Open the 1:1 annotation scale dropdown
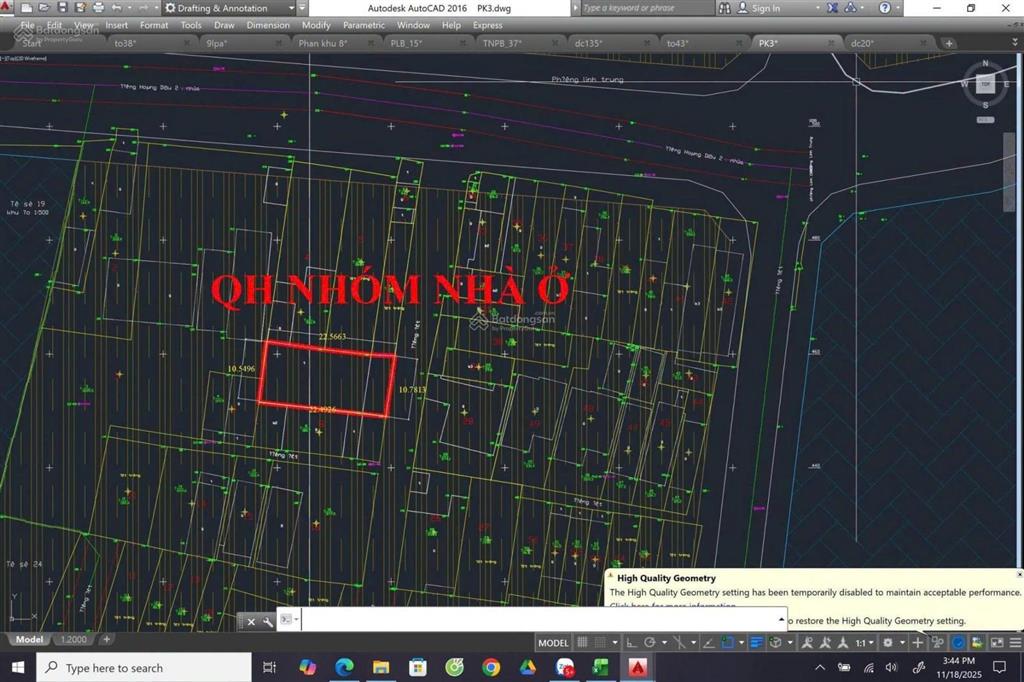Image resolution: width=1024 pixels, height=682 pixels. (x=865, y=643)
